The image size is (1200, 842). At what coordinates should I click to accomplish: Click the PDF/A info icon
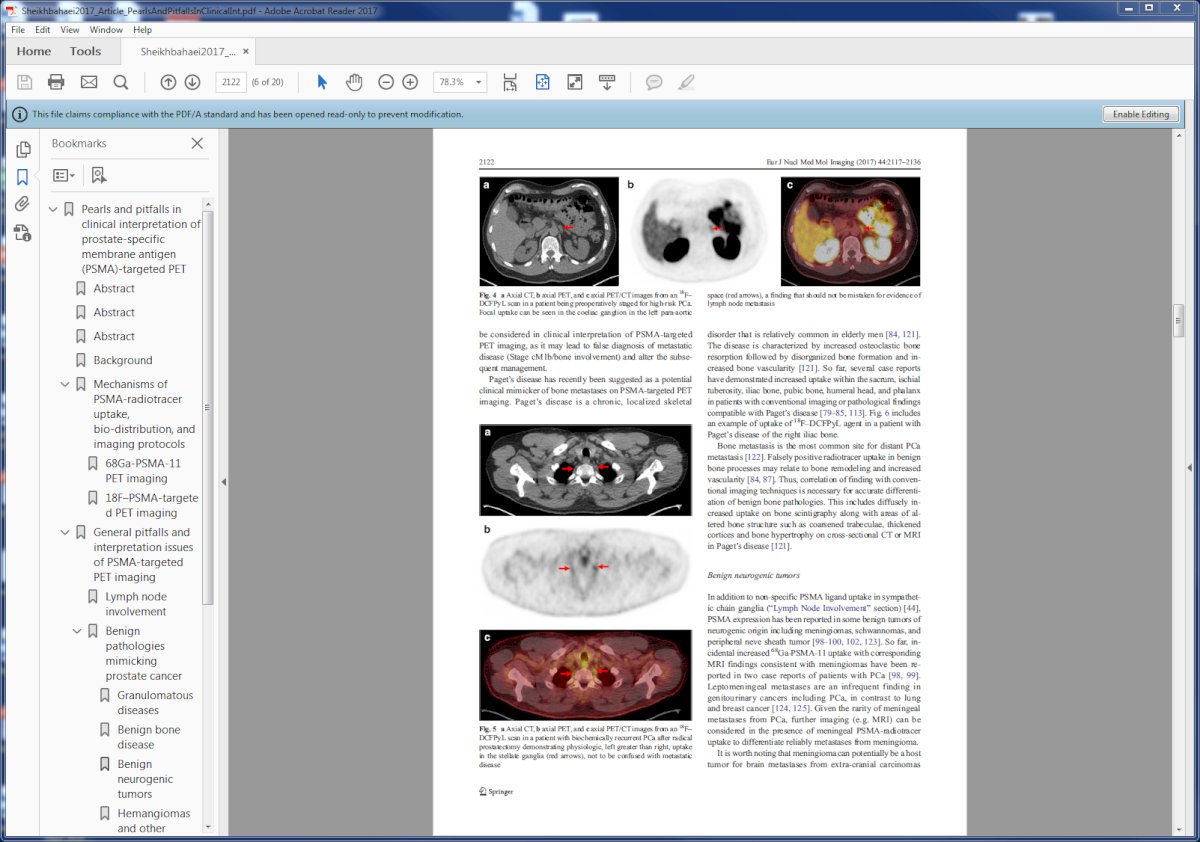click(19, 114)
